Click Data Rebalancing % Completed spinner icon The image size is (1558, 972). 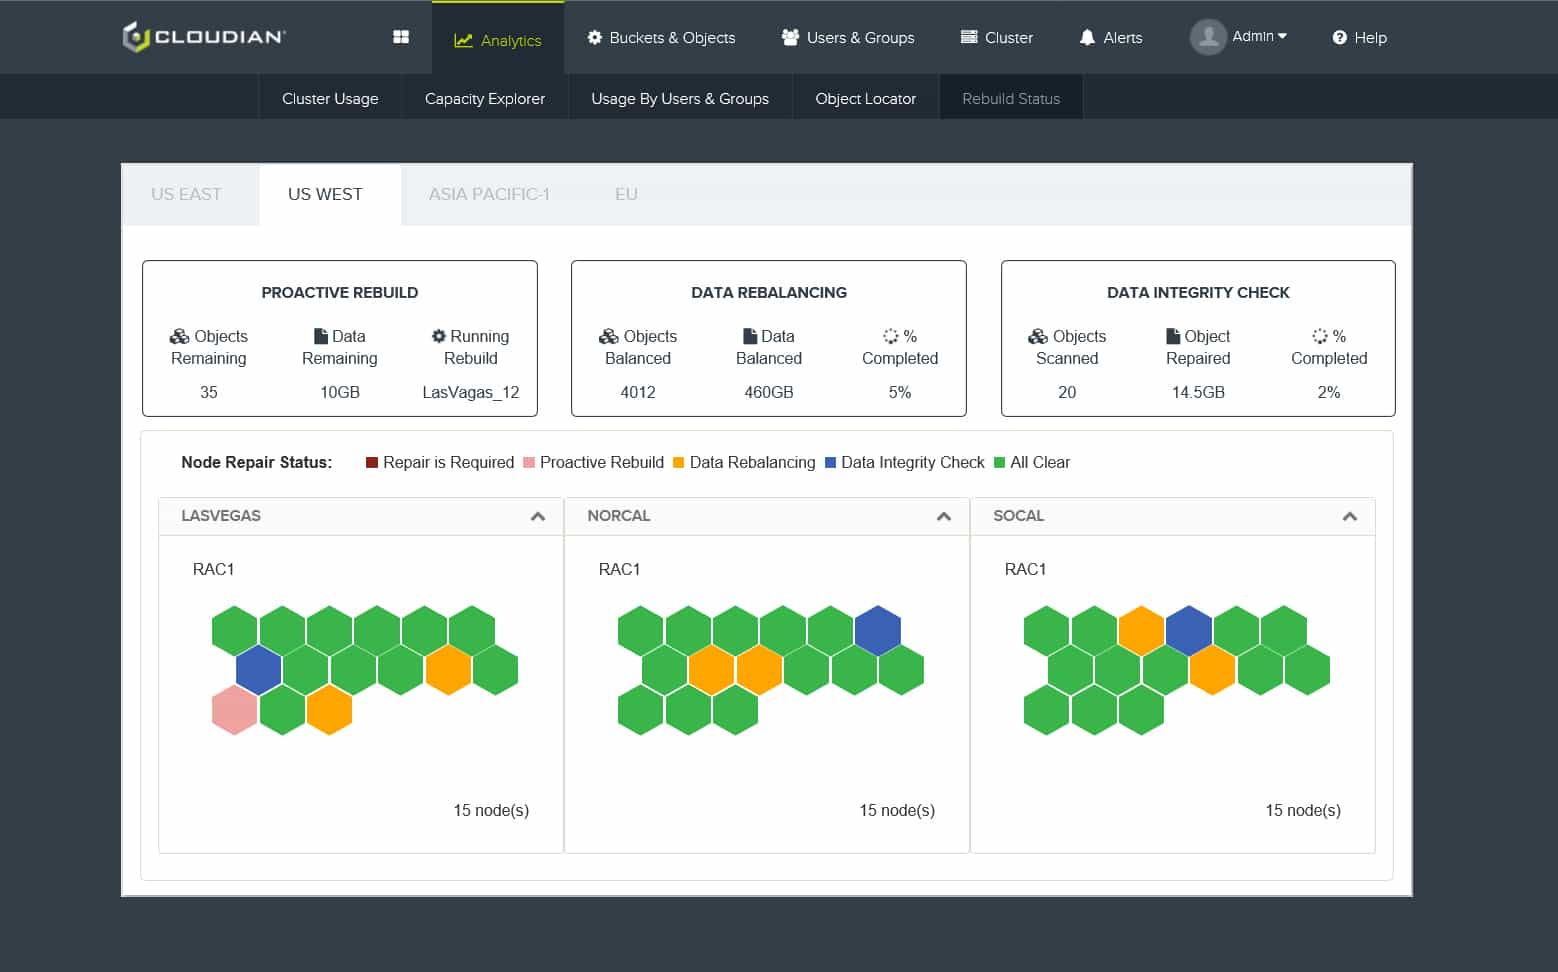tap(890, 336)
